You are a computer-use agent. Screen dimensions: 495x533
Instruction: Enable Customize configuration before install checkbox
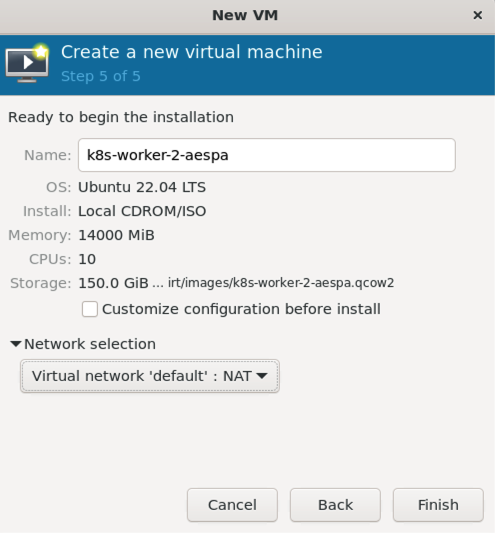click(90, 309)
